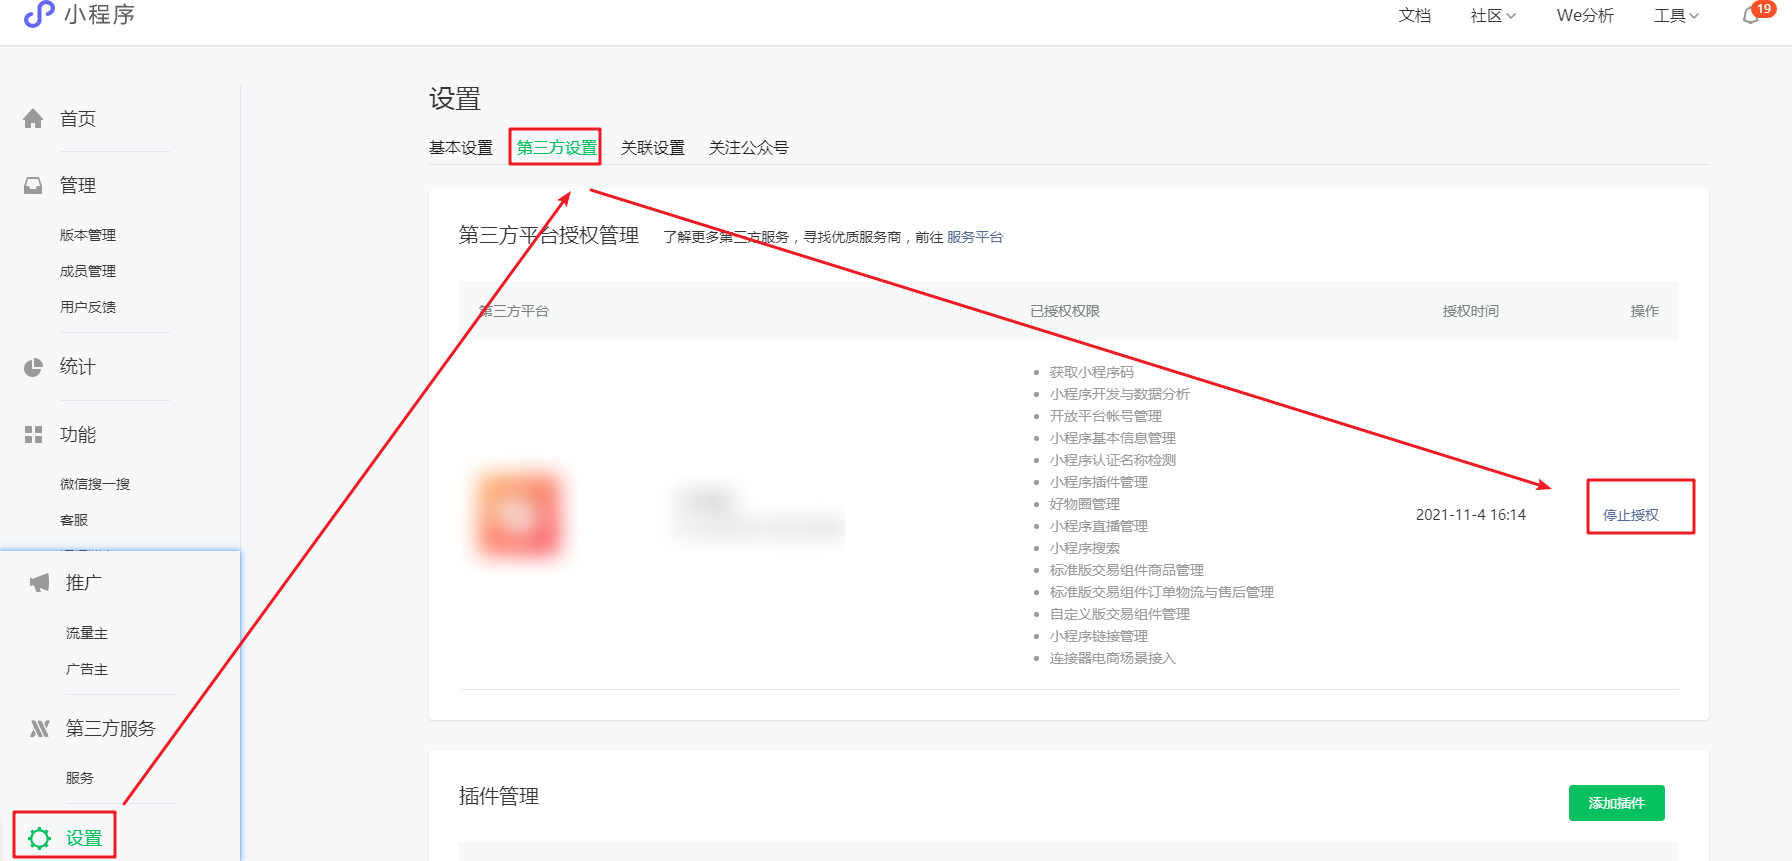
Task: Open the 关注公众号 tab
Action: coord(748,148)
